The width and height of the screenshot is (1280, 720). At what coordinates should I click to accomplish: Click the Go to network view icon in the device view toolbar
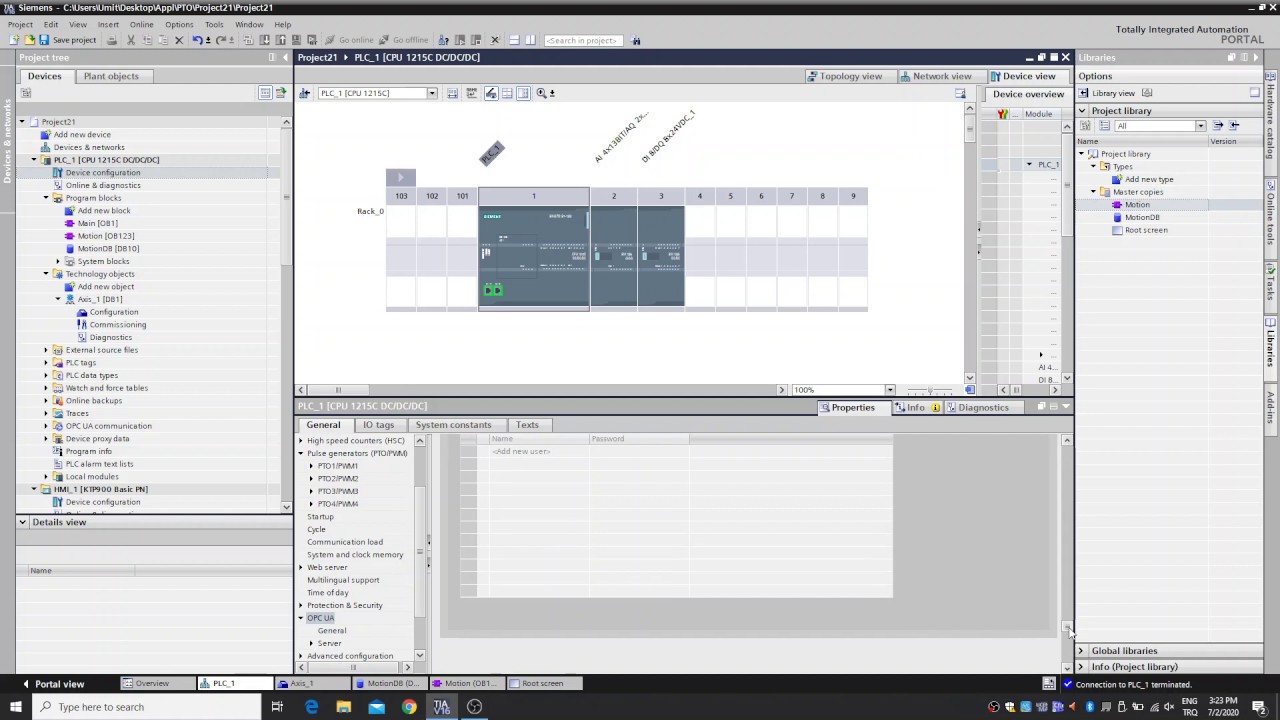tap(305, 93)
